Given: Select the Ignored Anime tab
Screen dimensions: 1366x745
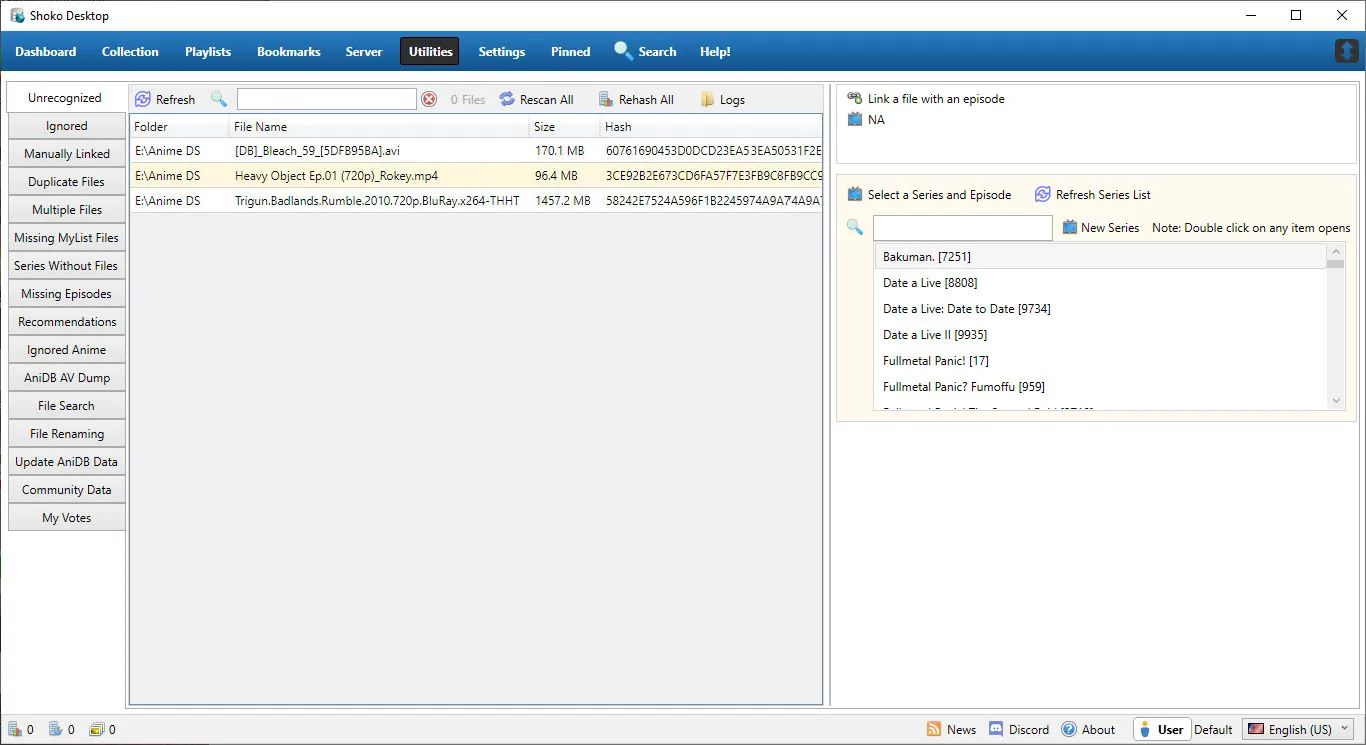Looking at the screenshot, I should [67, 350].
